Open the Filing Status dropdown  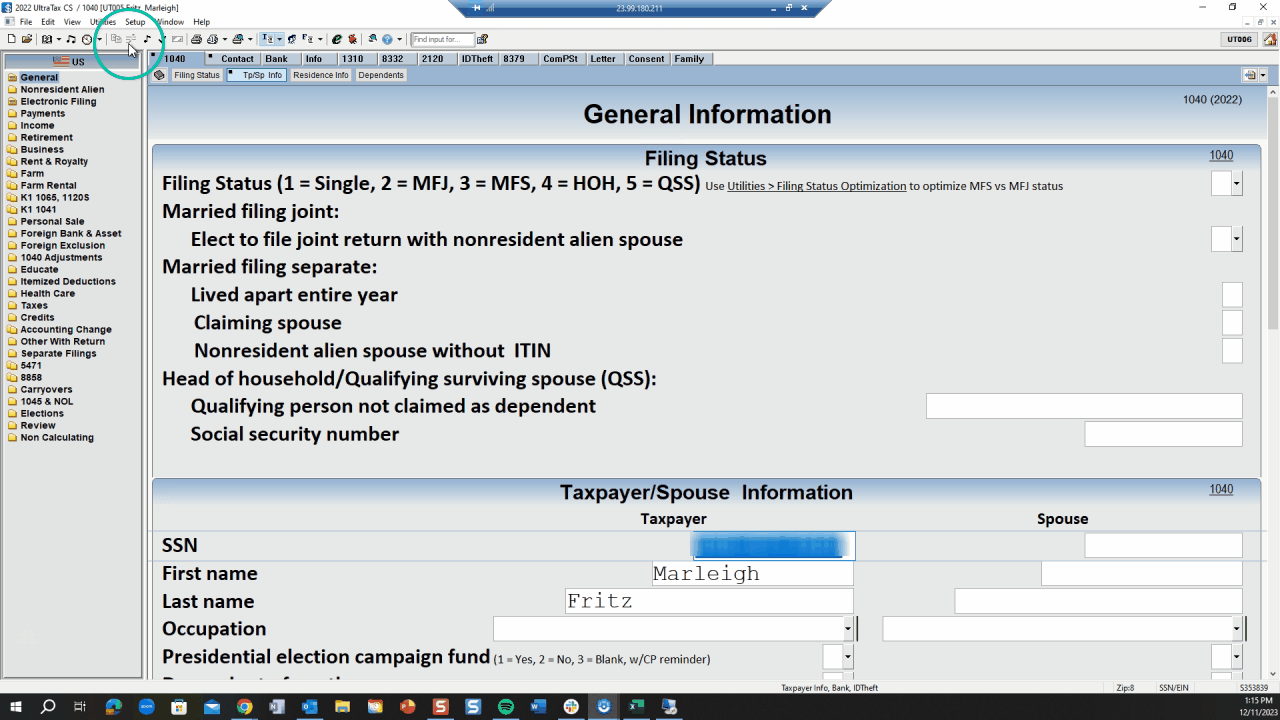pos(1226,183)
